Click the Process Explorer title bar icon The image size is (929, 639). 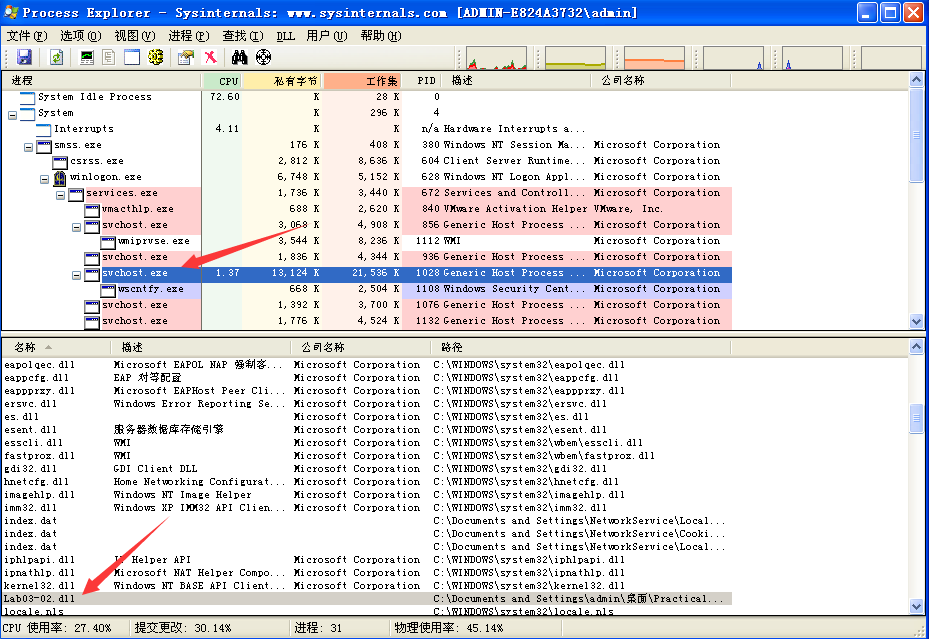point(11,12)
